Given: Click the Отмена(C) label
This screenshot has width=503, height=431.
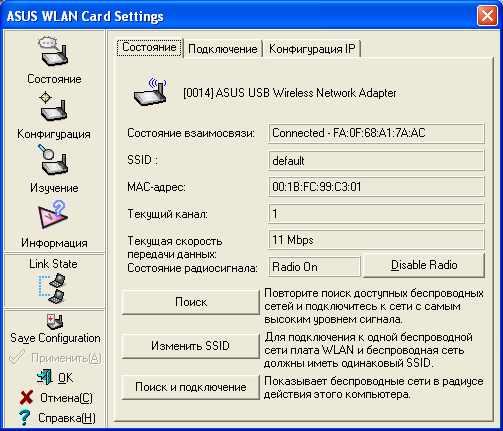Looking at the screenshot, I should 66,398.
